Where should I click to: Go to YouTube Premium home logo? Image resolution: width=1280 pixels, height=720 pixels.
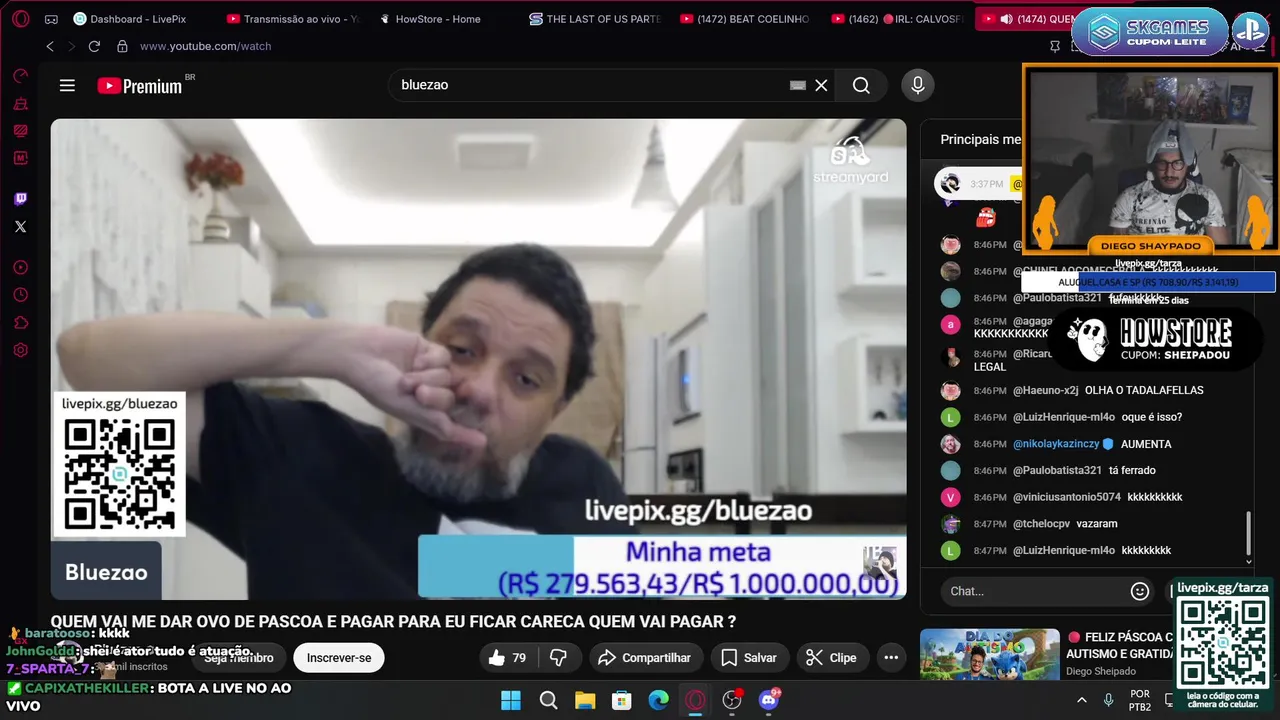140,86
